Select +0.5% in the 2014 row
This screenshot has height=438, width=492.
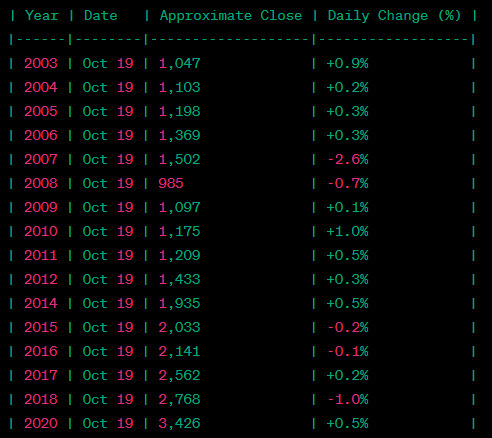(x=348, y=303)
